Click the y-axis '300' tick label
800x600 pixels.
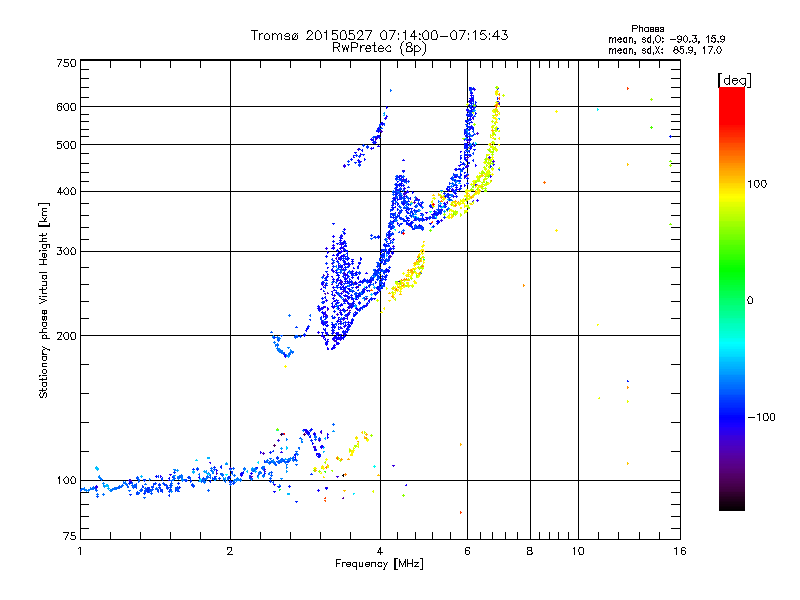[x=66, y=251]
